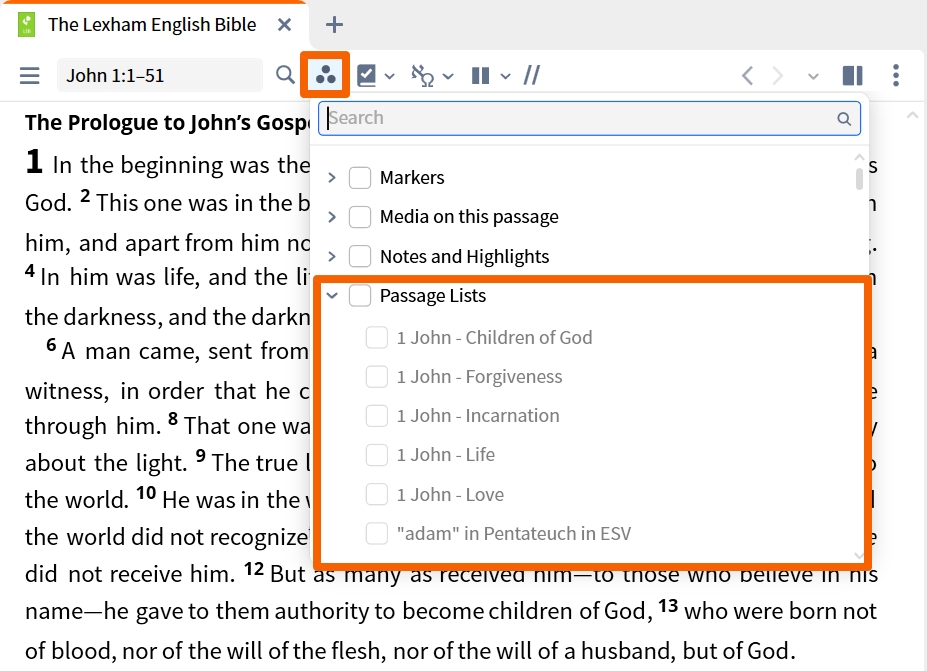Enable Notes and Highlights checkbox
Image resolution: width=927 pixels, height=671 pixels.
(x=360, y=257)
